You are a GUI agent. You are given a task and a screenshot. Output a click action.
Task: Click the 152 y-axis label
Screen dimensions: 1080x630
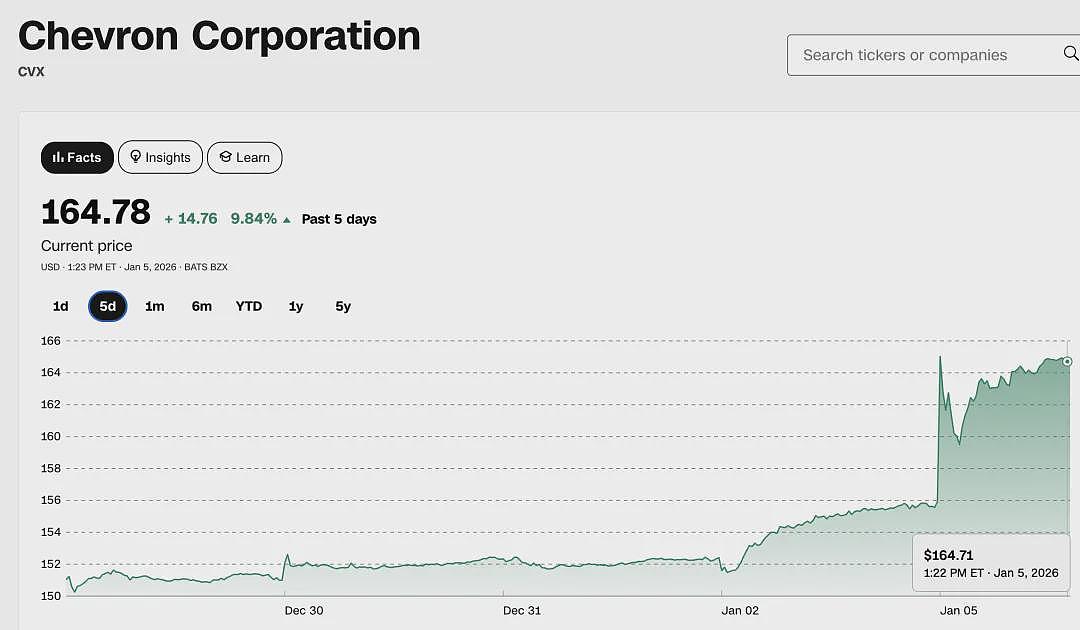coord(51,565)
